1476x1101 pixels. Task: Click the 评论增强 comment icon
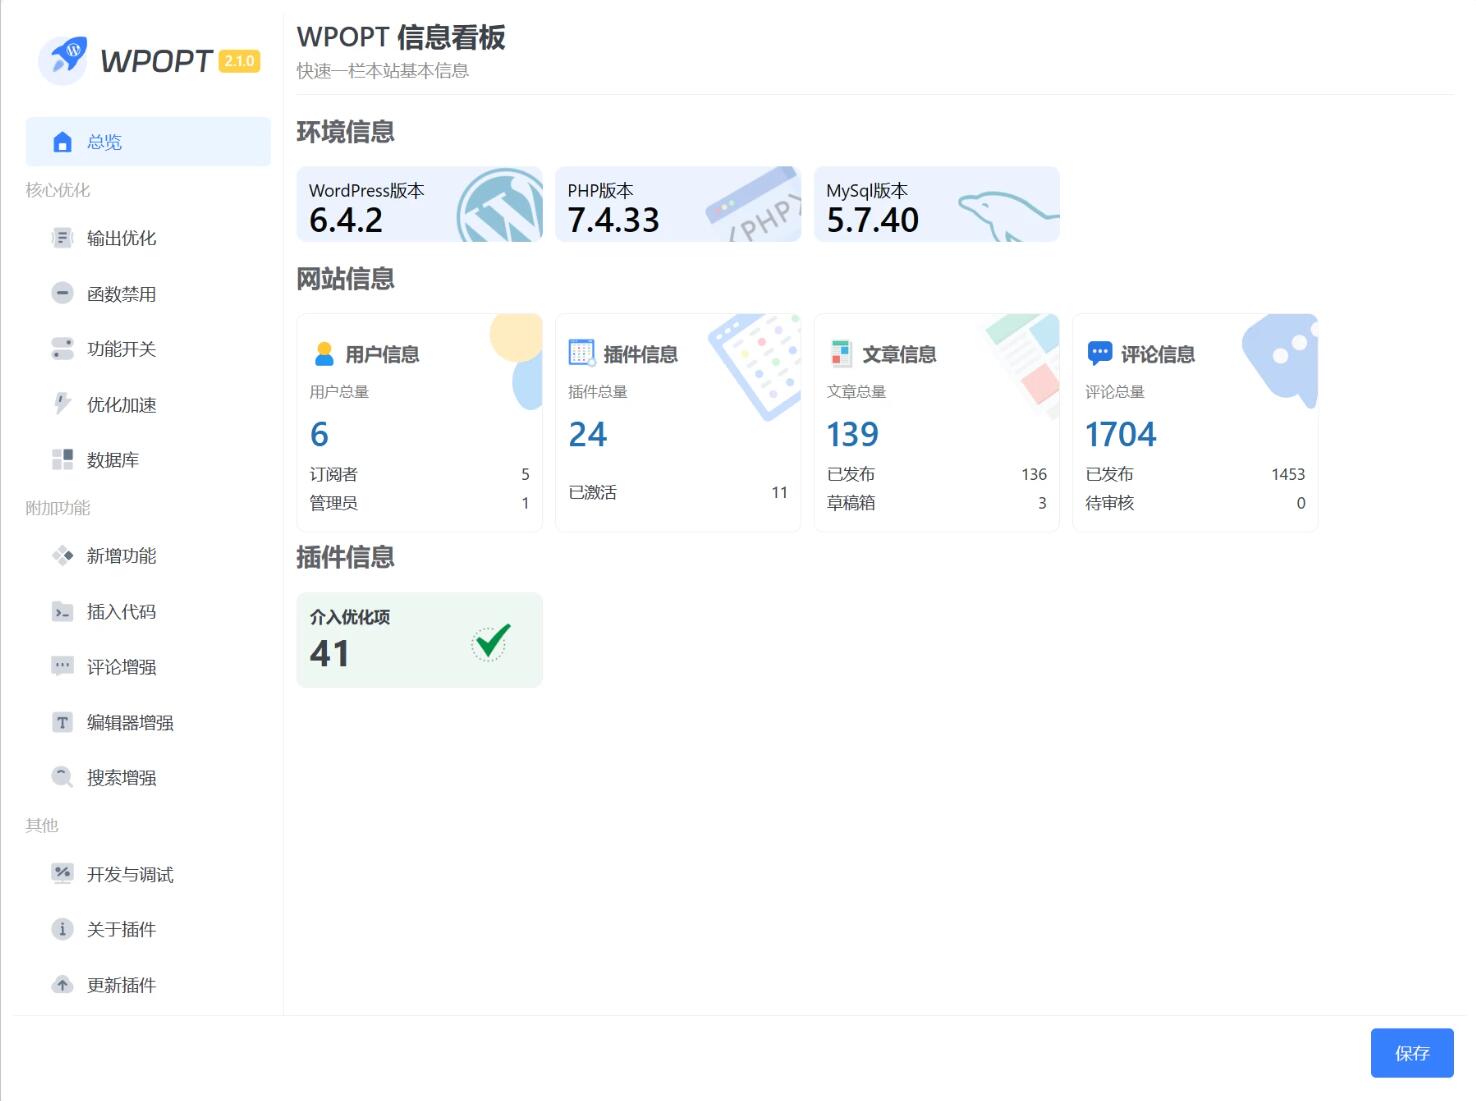click(x=62, y=666)
